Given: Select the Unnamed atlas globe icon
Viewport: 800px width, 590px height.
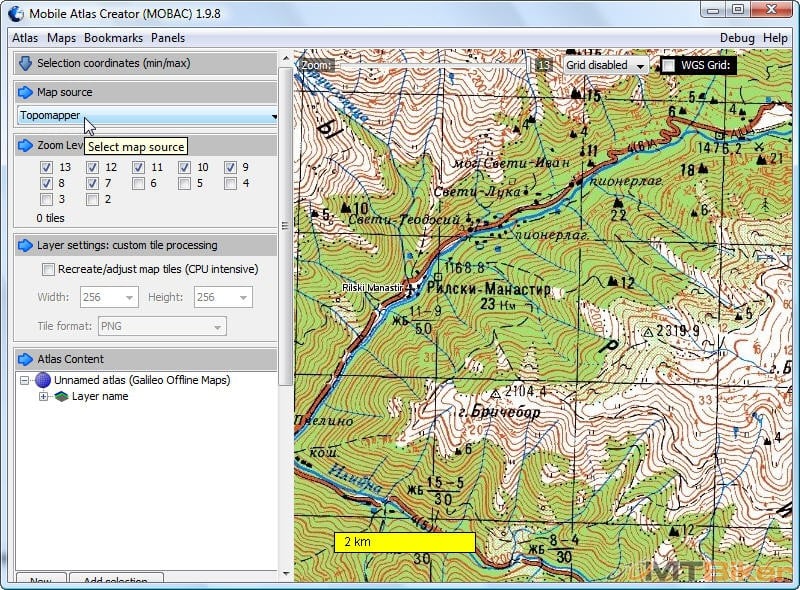Looking at the screenshot, I should click(43, 380).
